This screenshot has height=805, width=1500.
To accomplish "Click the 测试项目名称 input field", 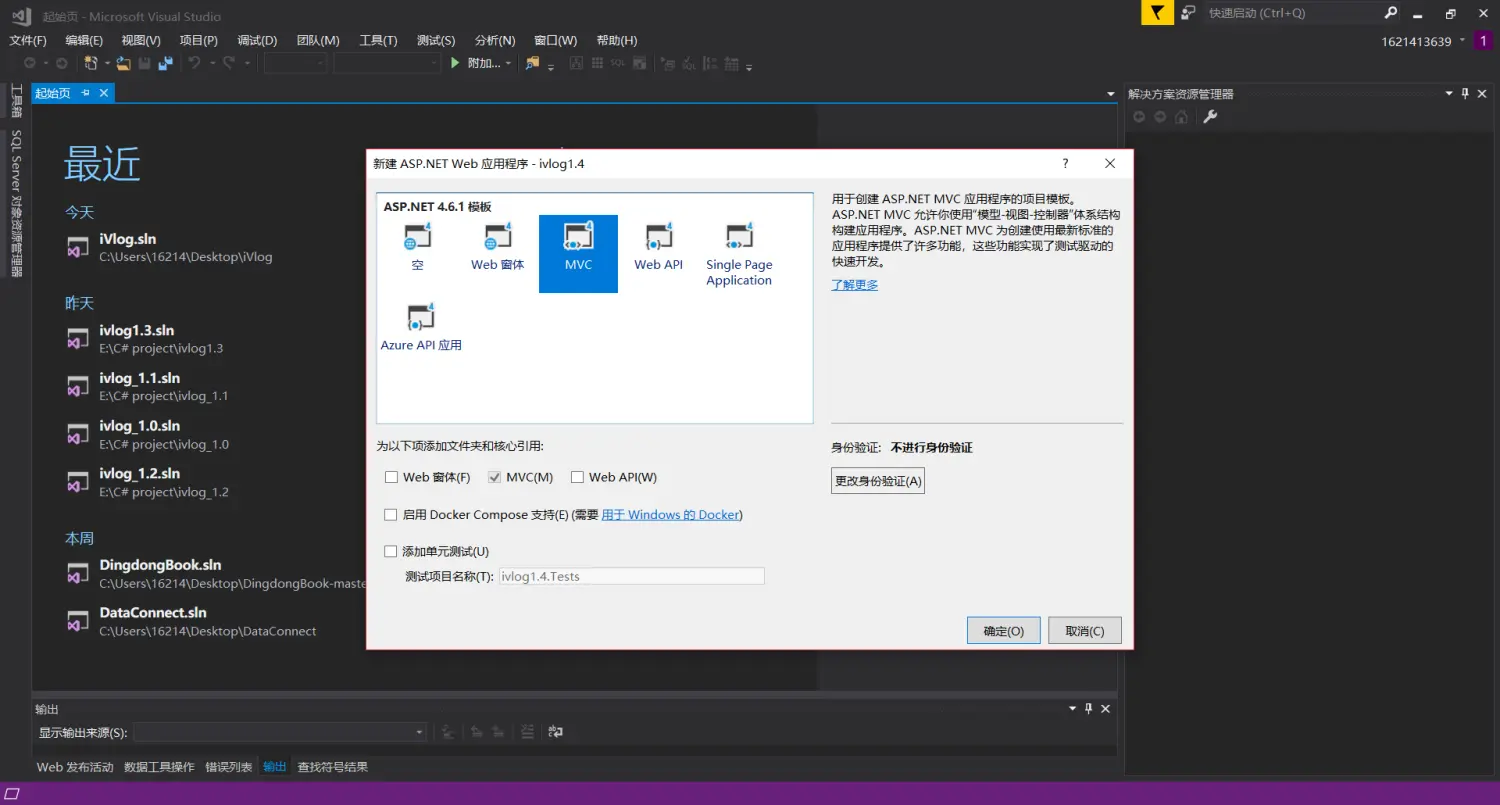I will (x=632, y=576).
